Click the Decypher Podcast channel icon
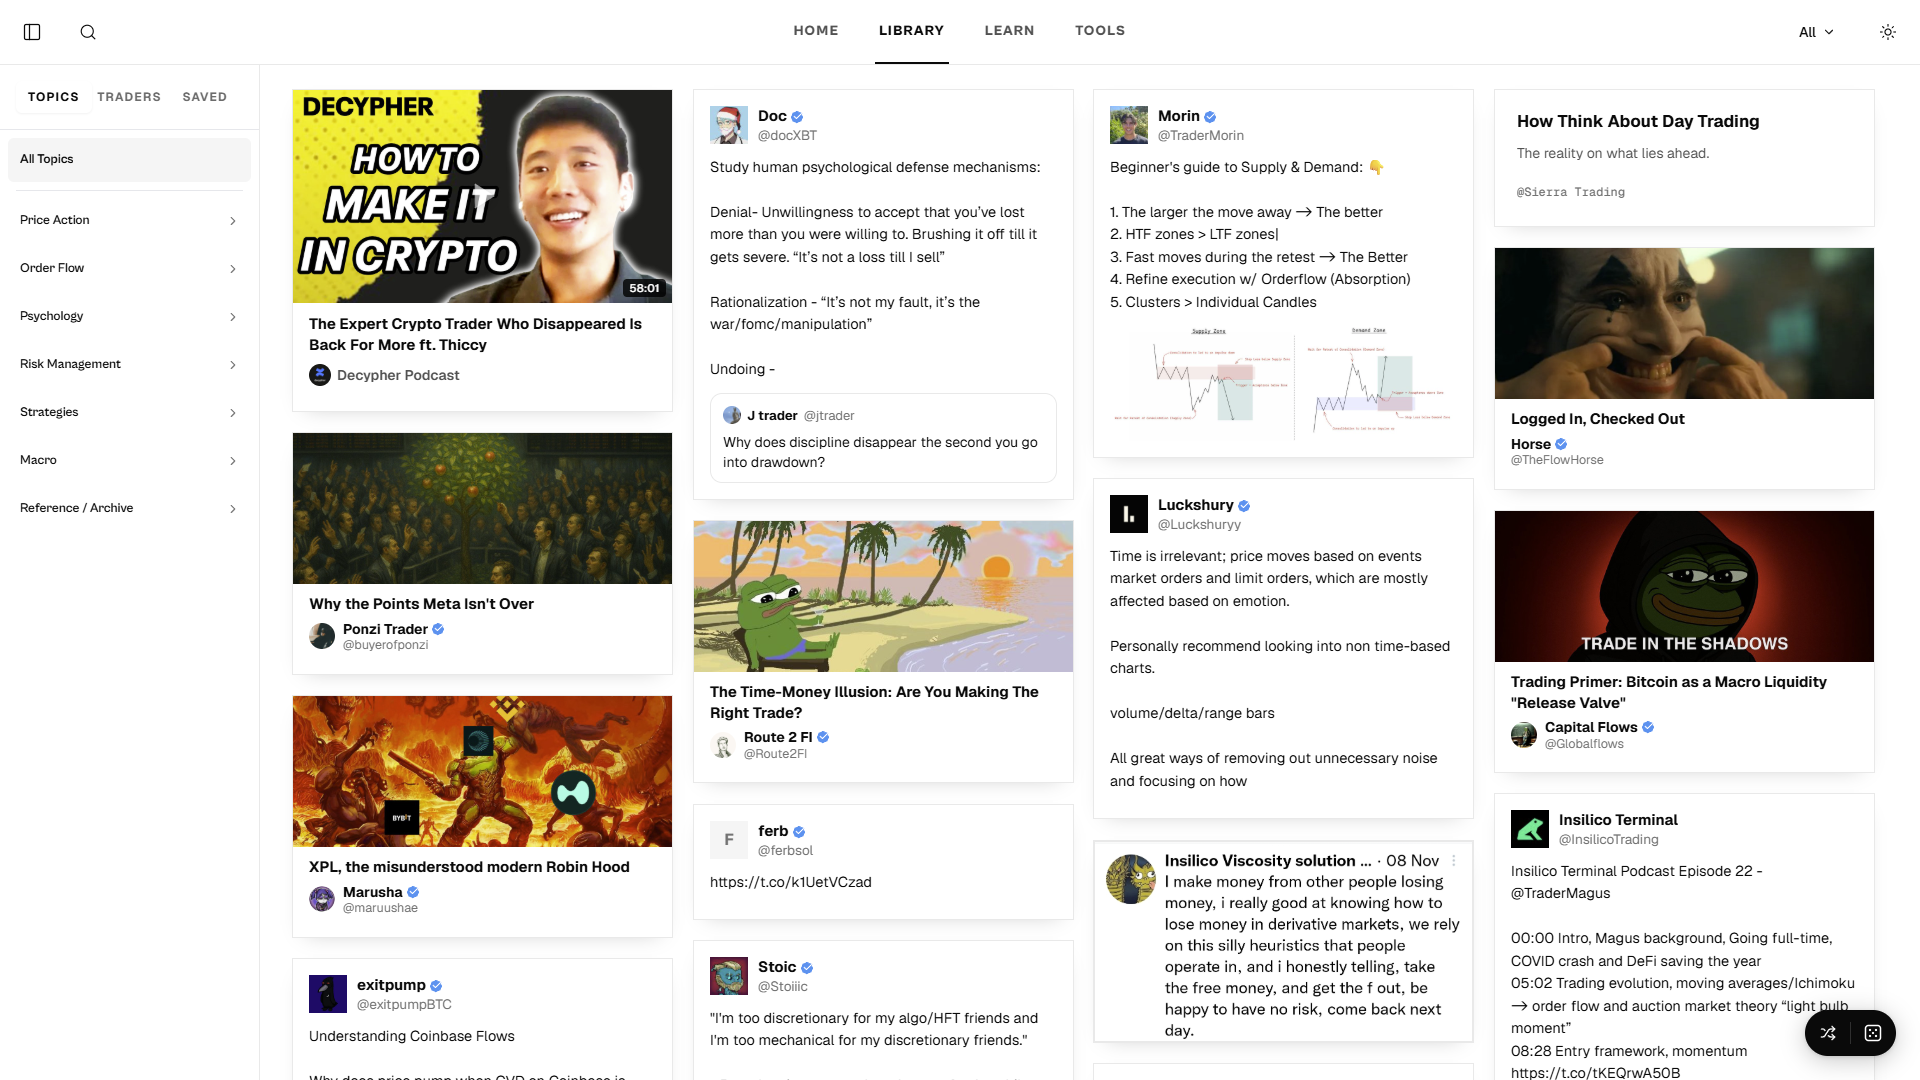1920x1080 pixels. pyautogui.click(x=320, y=375)
